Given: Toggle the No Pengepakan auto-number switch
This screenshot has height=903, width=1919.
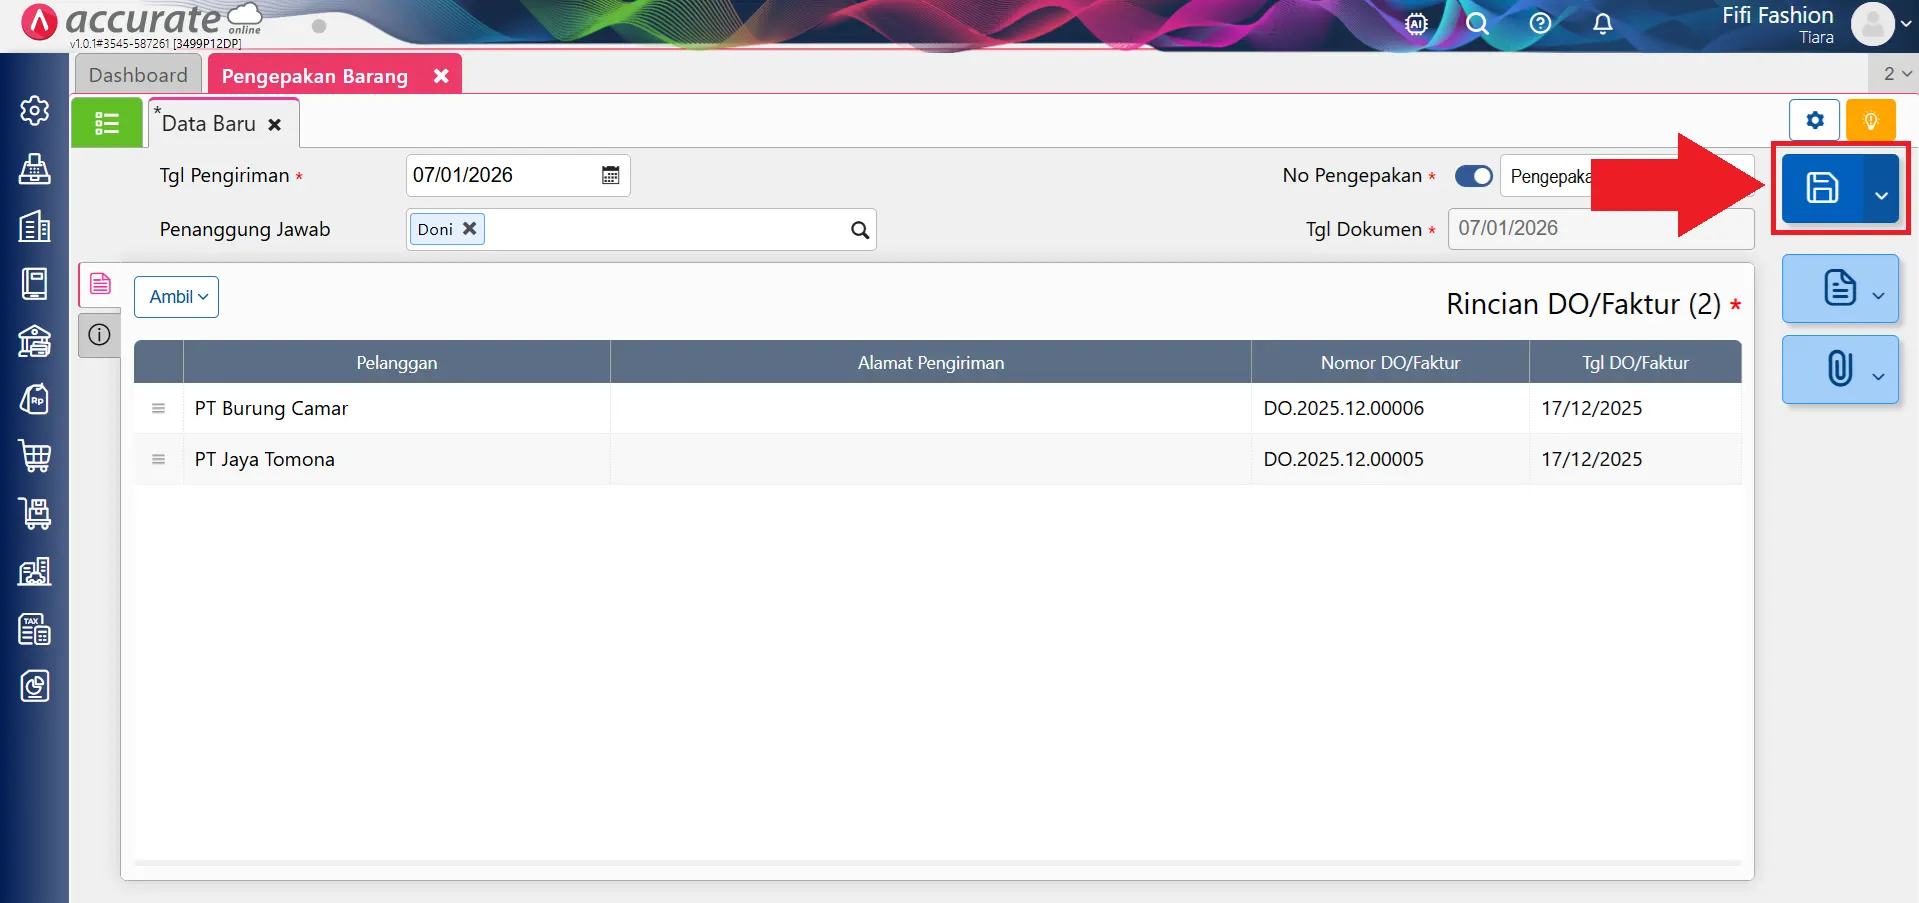Looking at the screenshot, I should (1473, 176).
